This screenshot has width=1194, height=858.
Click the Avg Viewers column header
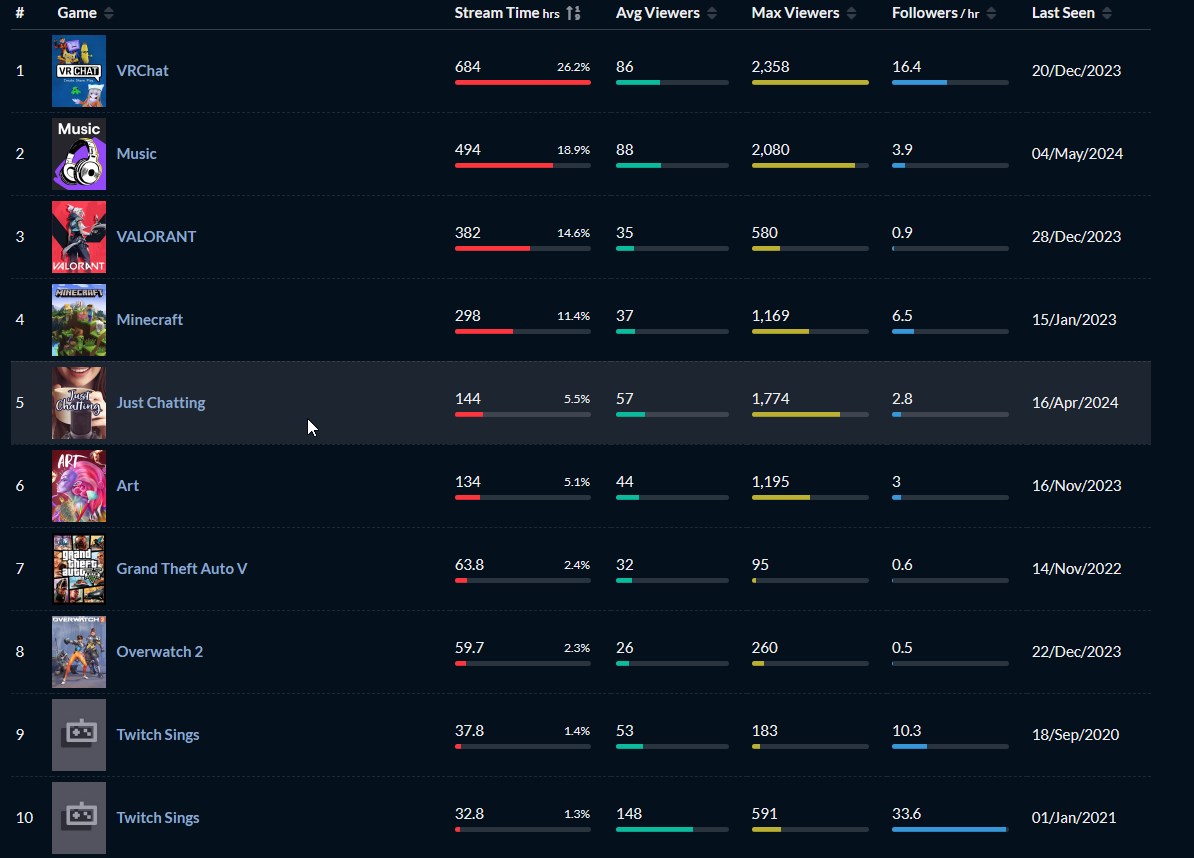(x=658, y=13)
